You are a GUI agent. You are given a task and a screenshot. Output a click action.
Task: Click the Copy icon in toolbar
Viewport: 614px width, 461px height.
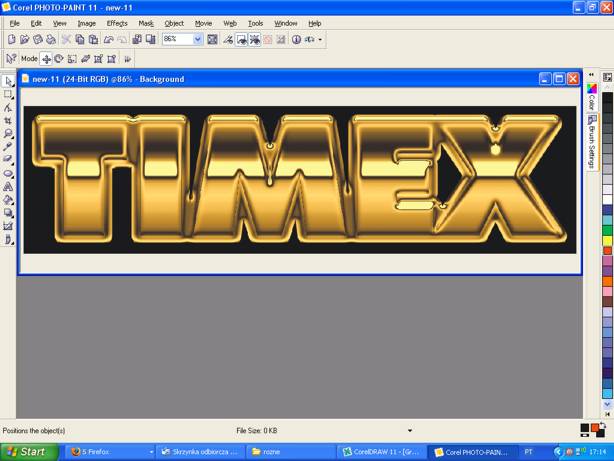click(80, 40)
